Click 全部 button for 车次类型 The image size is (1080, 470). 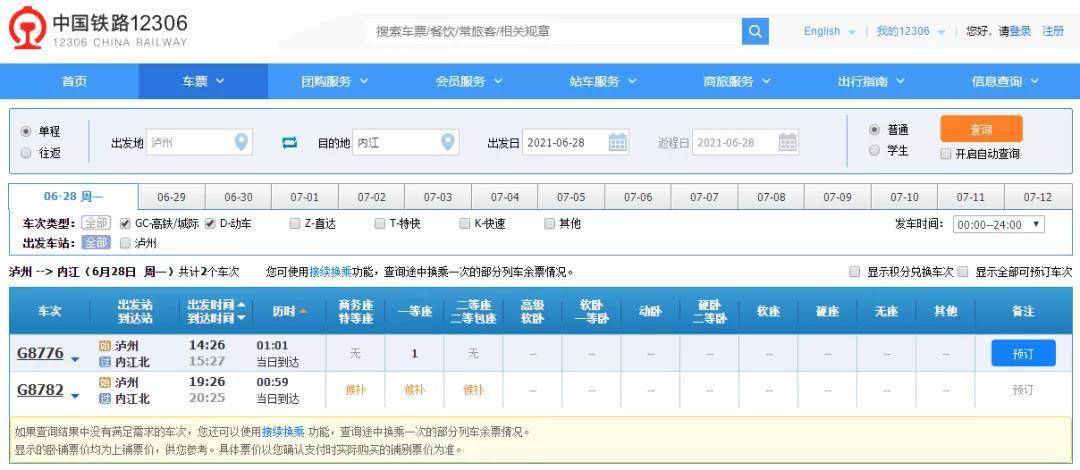coord(96,223)
